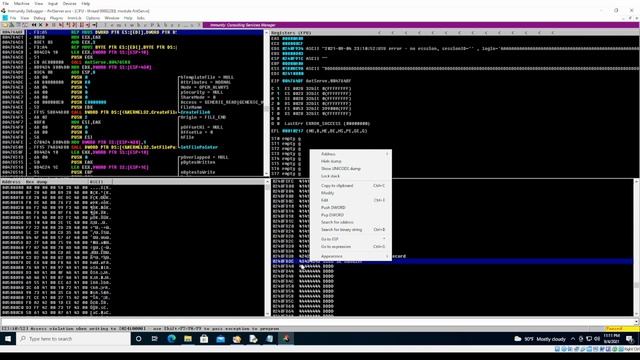Click the Open file toolbar icon
Screen dimensions: 640x360
click(x=5, y=25)
